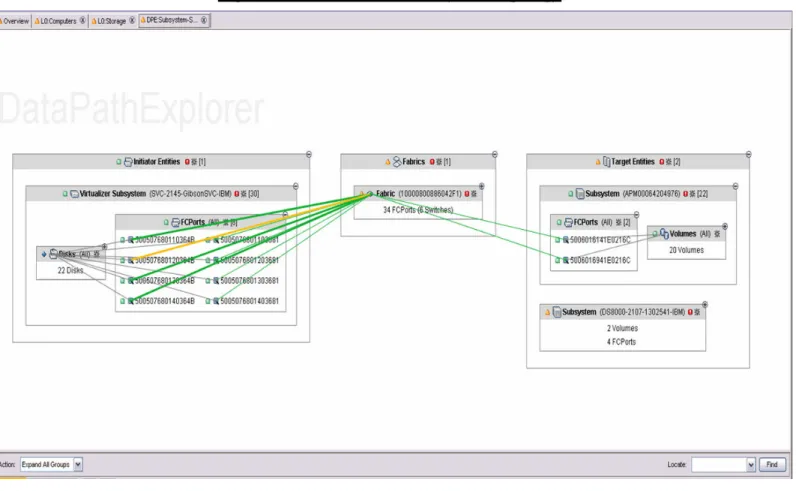Screen dimensions: 796x491
Task: Expand the DS8000-2107-1302541-IBM subsystem group
Action: (705, 305)
